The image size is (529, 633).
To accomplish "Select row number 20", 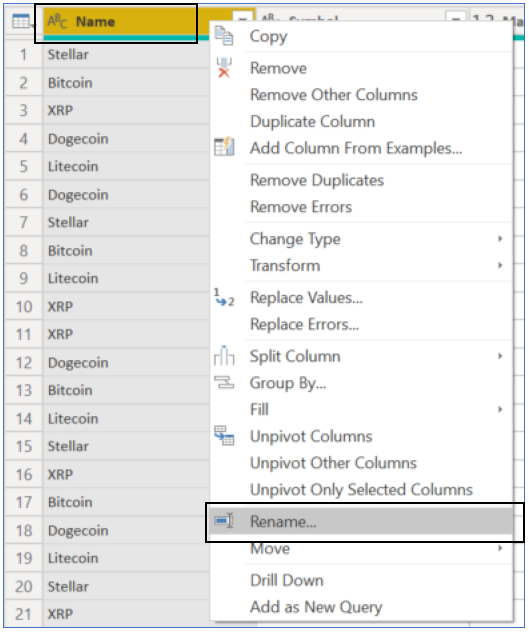I will (x=24, y=586).
